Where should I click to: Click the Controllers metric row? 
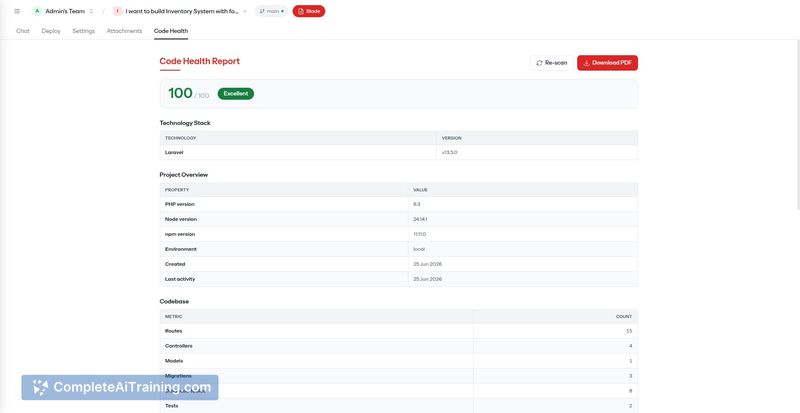(398, 346)
